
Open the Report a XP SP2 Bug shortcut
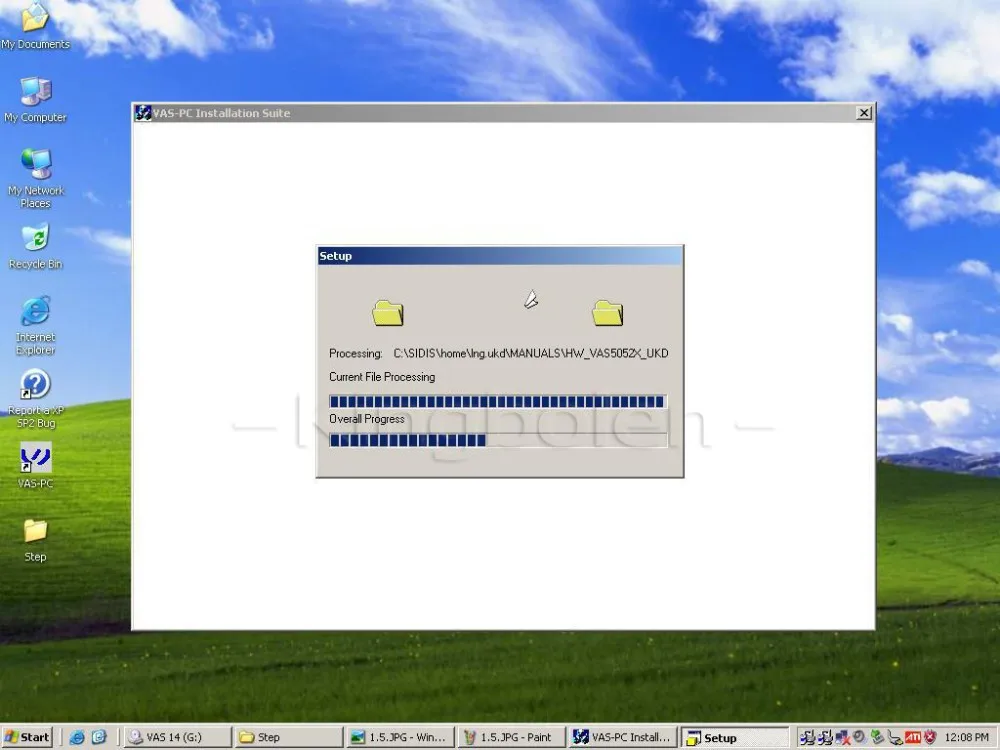[x=35, y=399]
